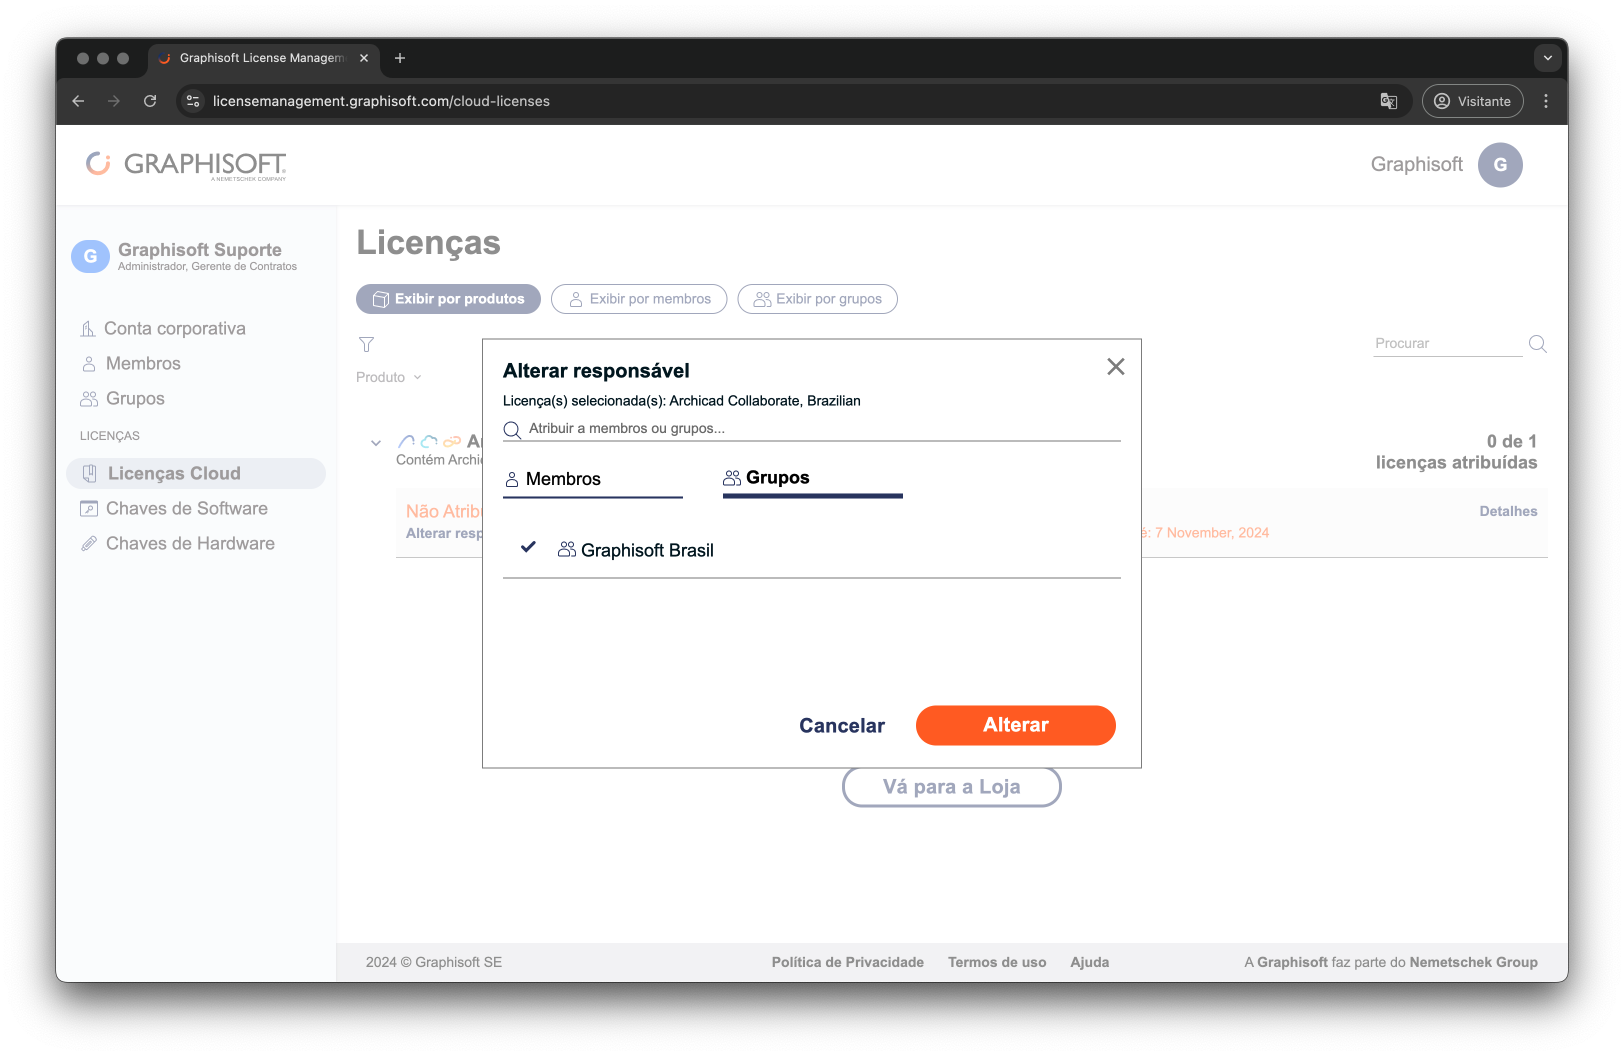The image size is (1624, 1056).
Task: Close the Graphisoft License Management tab
Action: (x=364, y=58)
